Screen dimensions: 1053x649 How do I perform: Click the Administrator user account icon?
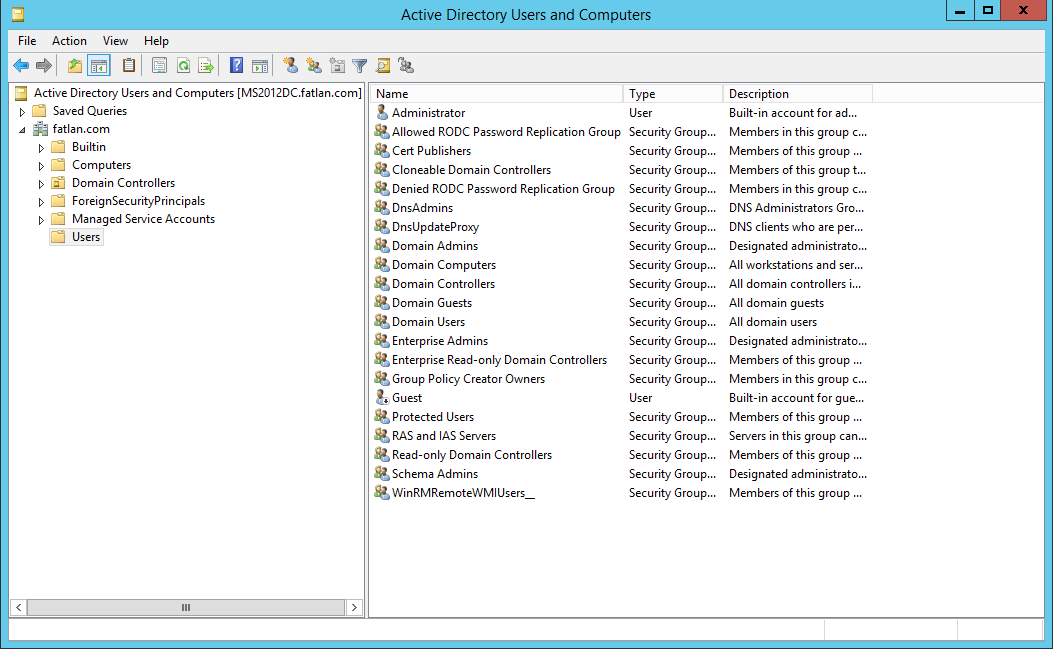(x=382, y=113)
